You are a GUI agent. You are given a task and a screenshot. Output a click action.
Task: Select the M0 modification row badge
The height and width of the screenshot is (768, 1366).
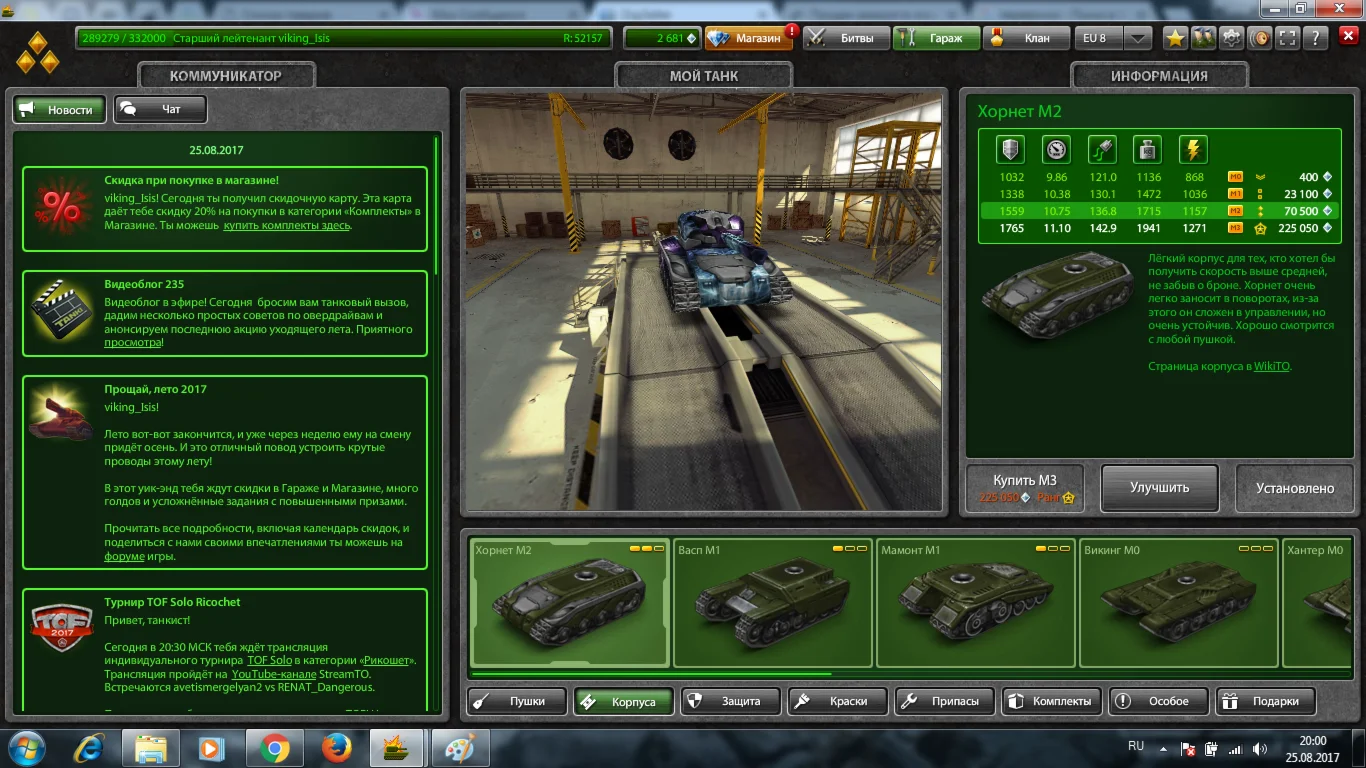coord(1235,177)
